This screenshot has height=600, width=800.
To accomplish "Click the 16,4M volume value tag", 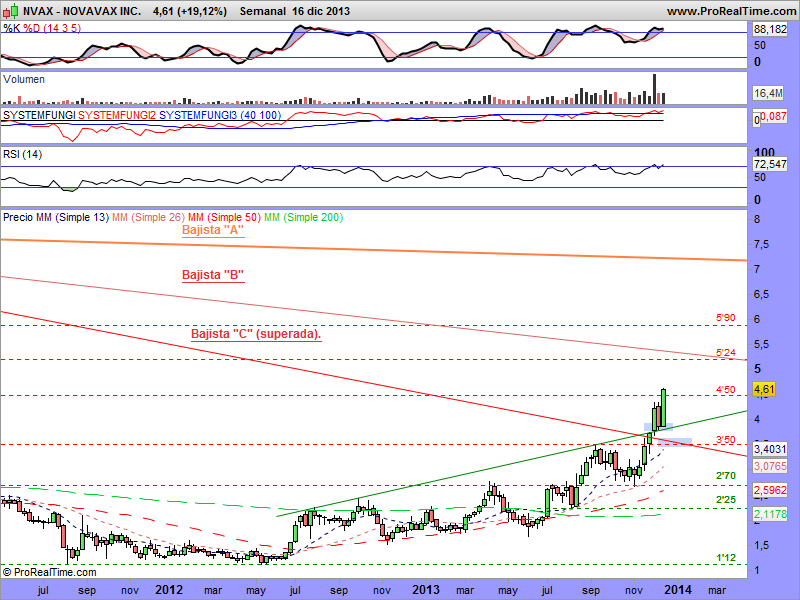I will coord(768,93).
